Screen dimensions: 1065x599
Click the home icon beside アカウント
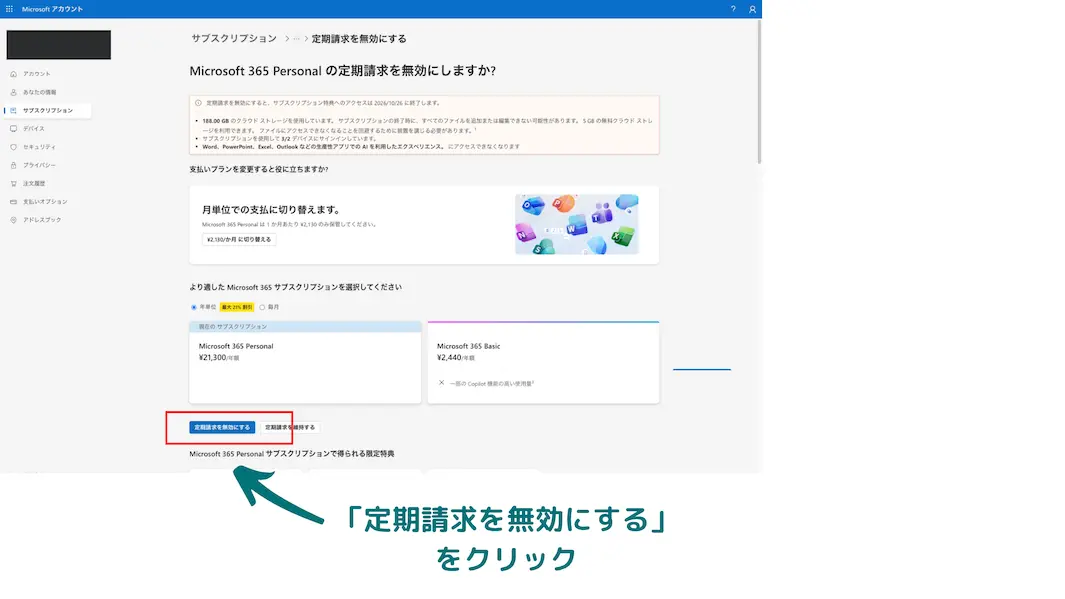tap(13, 73)
